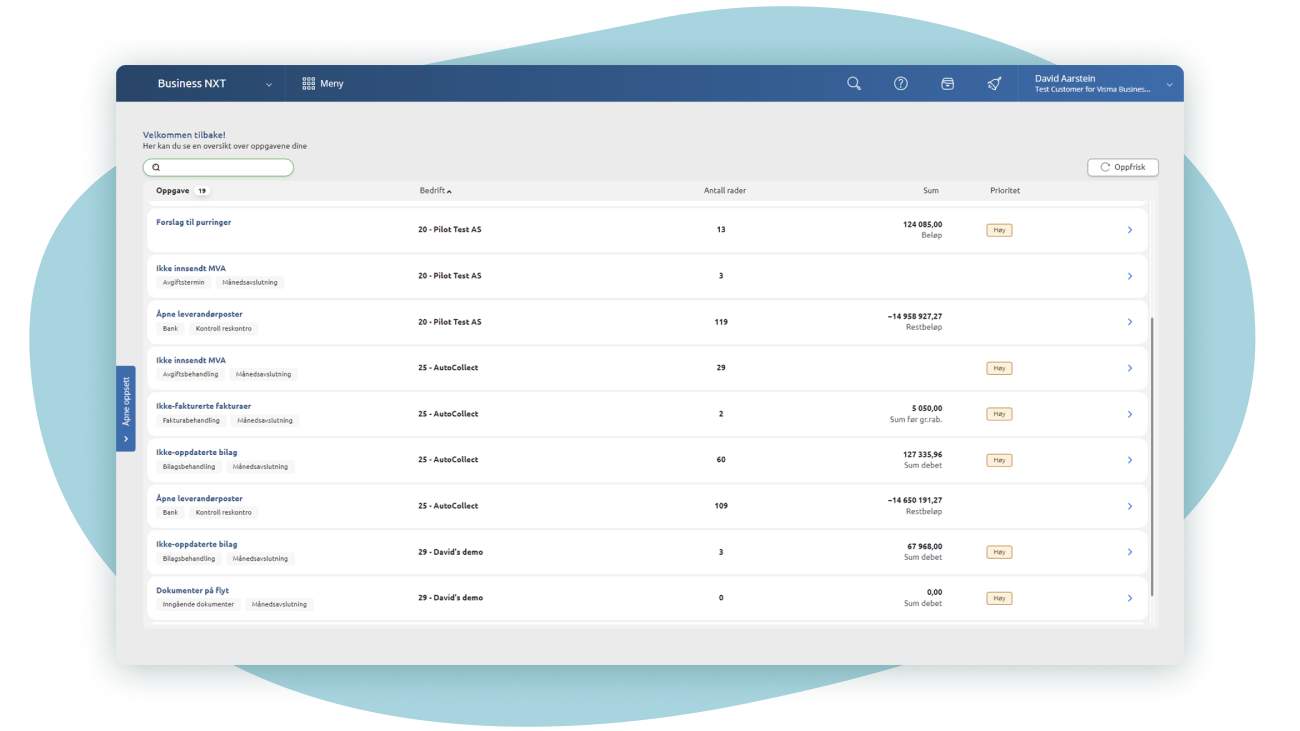Screen dimensions: 1300x731
Task: Click the Oppfrisk refresh button
Action: [1122, 167]
